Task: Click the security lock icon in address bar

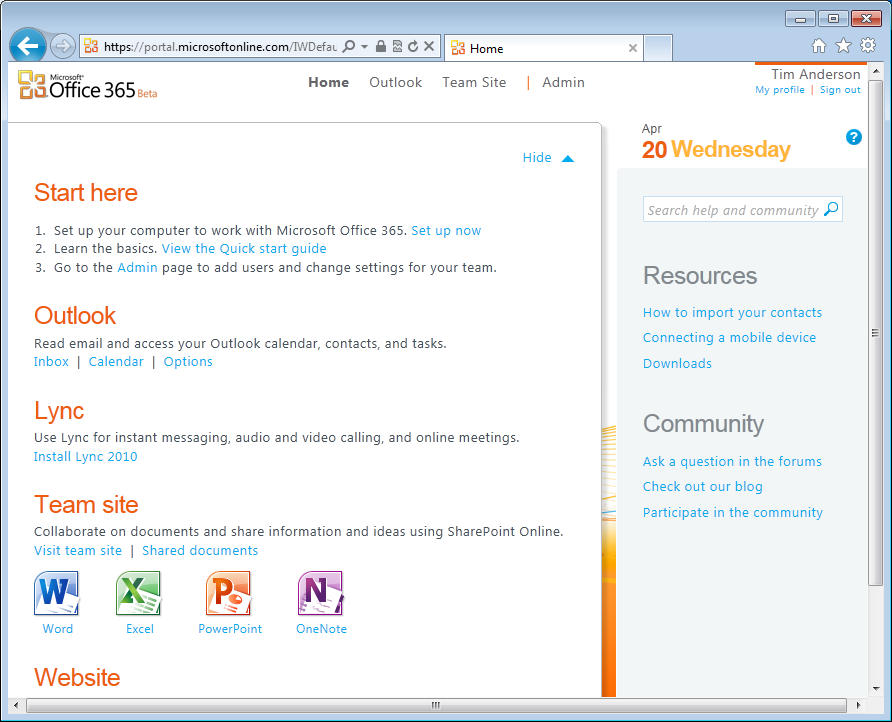Action: pyautogui.click(x=381, y=46)
